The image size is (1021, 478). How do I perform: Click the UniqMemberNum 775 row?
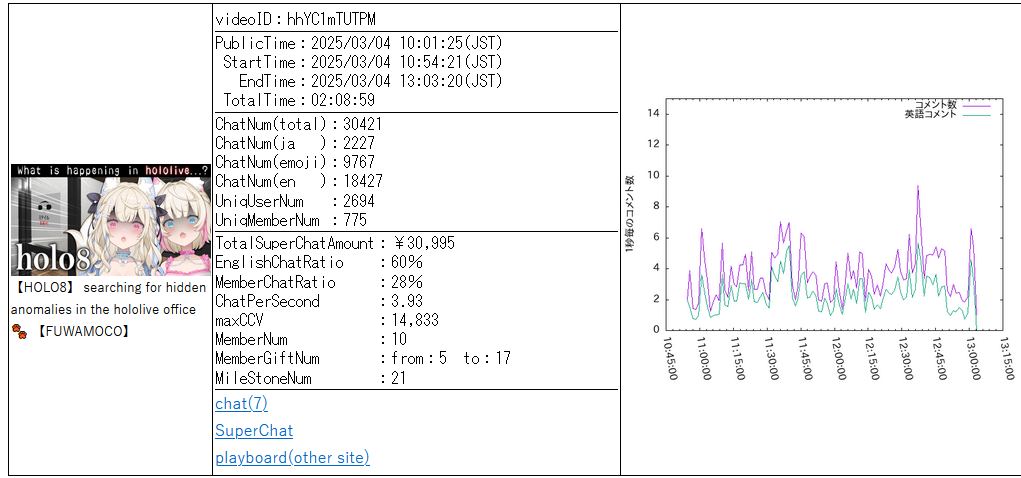pos(291,219)
